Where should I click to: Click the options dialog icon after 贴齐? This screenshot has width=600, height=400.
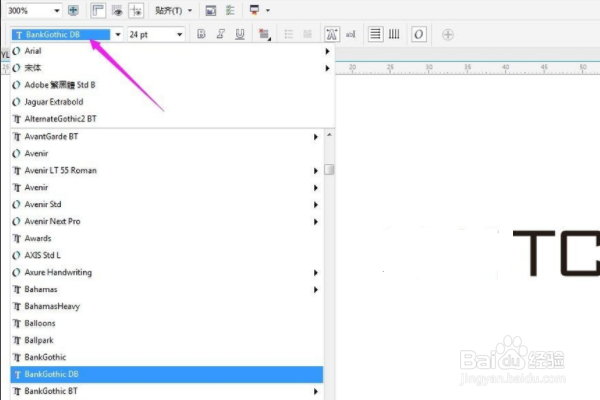click(210, 11)
